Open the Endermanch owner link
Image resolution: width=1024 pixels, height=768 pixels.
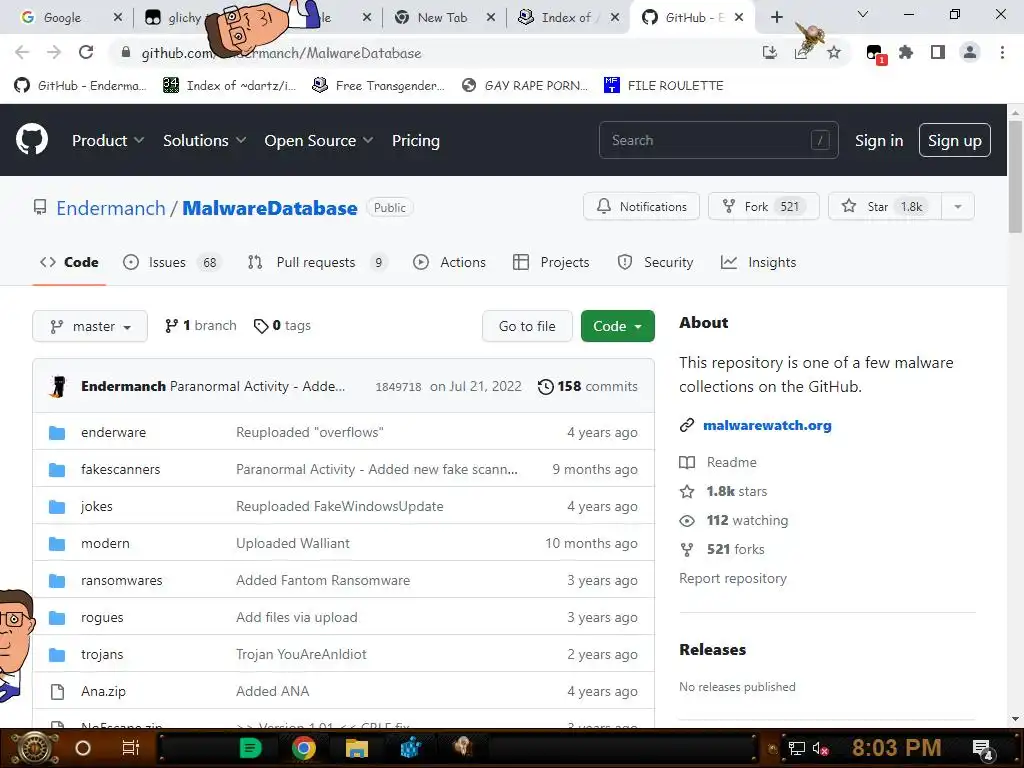pyautogui.click(x=110, y=208)
